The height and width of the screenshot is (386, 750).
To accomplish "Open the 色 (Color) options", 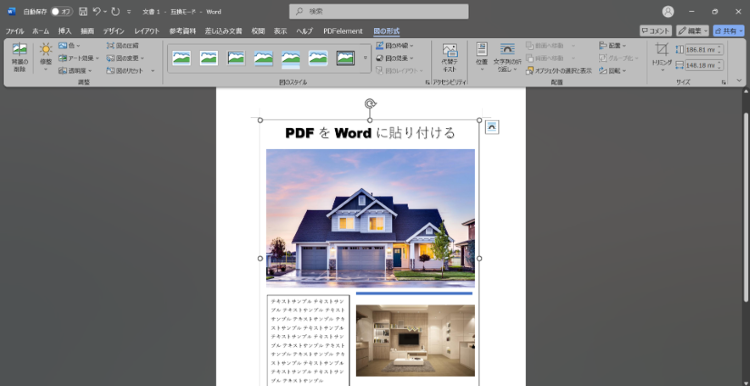I will coord(70,45).
